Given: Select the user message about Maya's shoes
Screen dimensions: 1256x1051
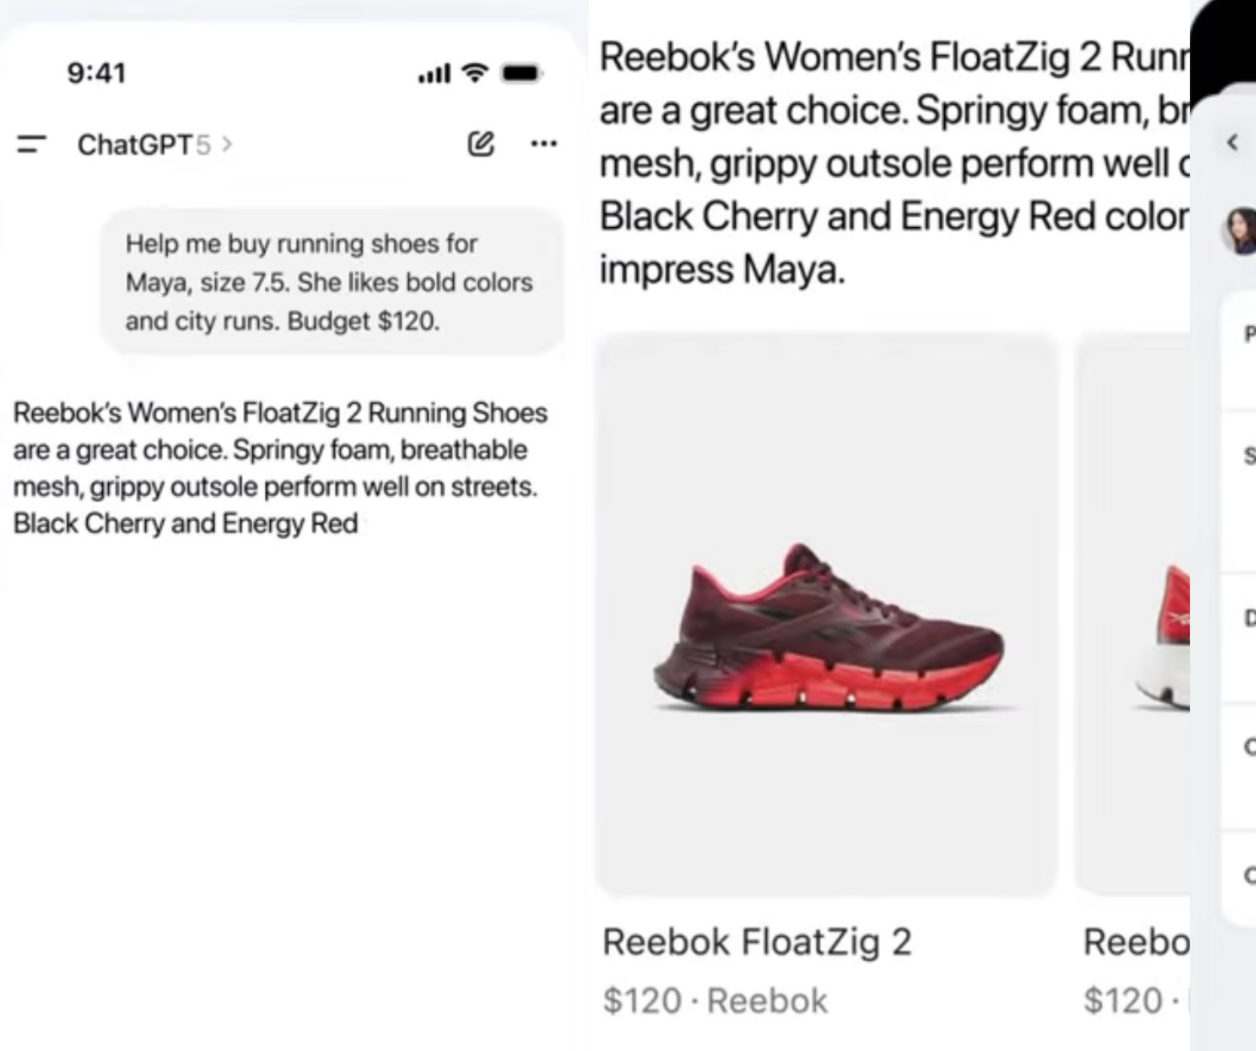Looking at the screenshot, I should tap(330, 282).
